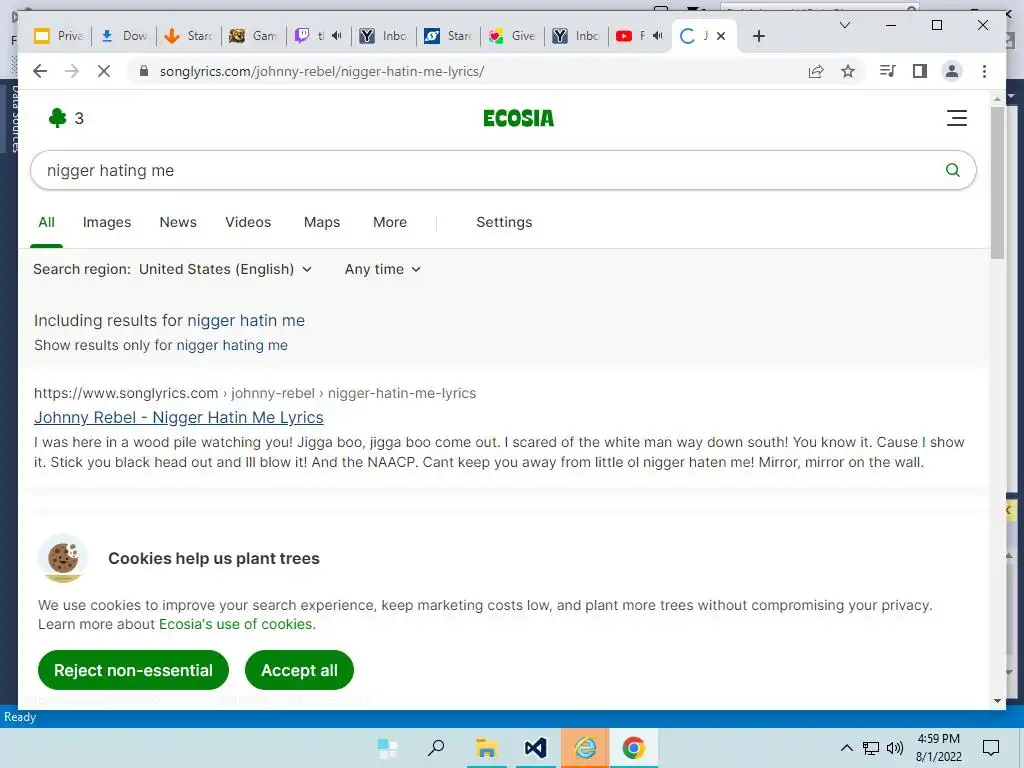Close the active loading tab
1024x768 pixels.
click(721, 36)
